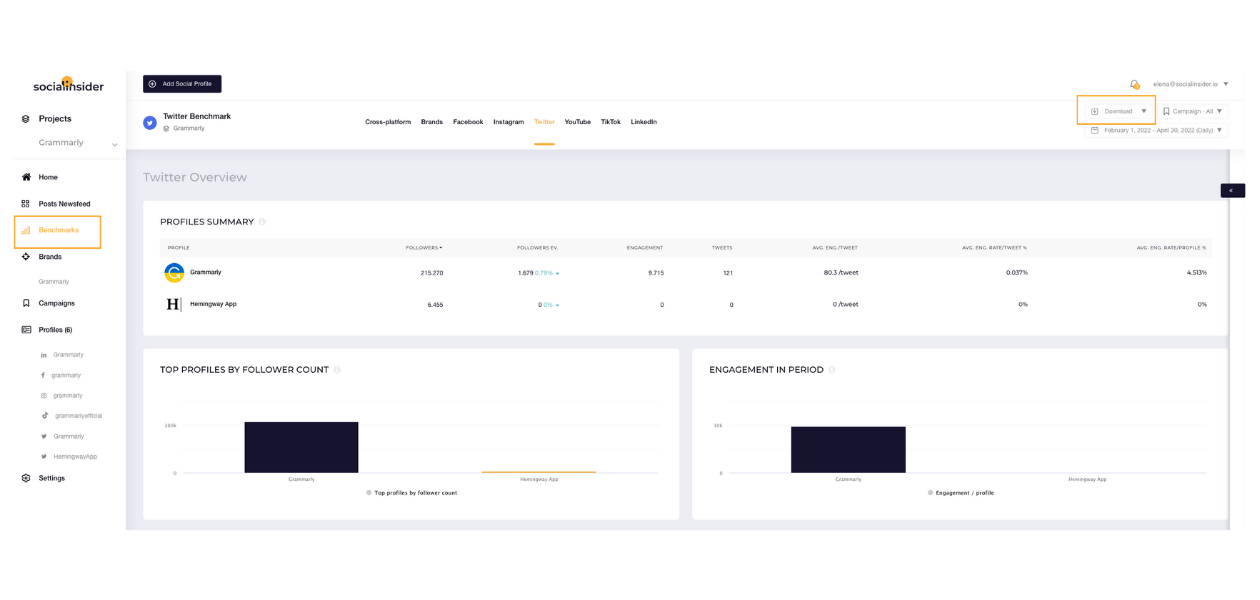This screenshot has height=600, width=1260.
Task: Sort table by the Followers column header
Action: point(424,247)
